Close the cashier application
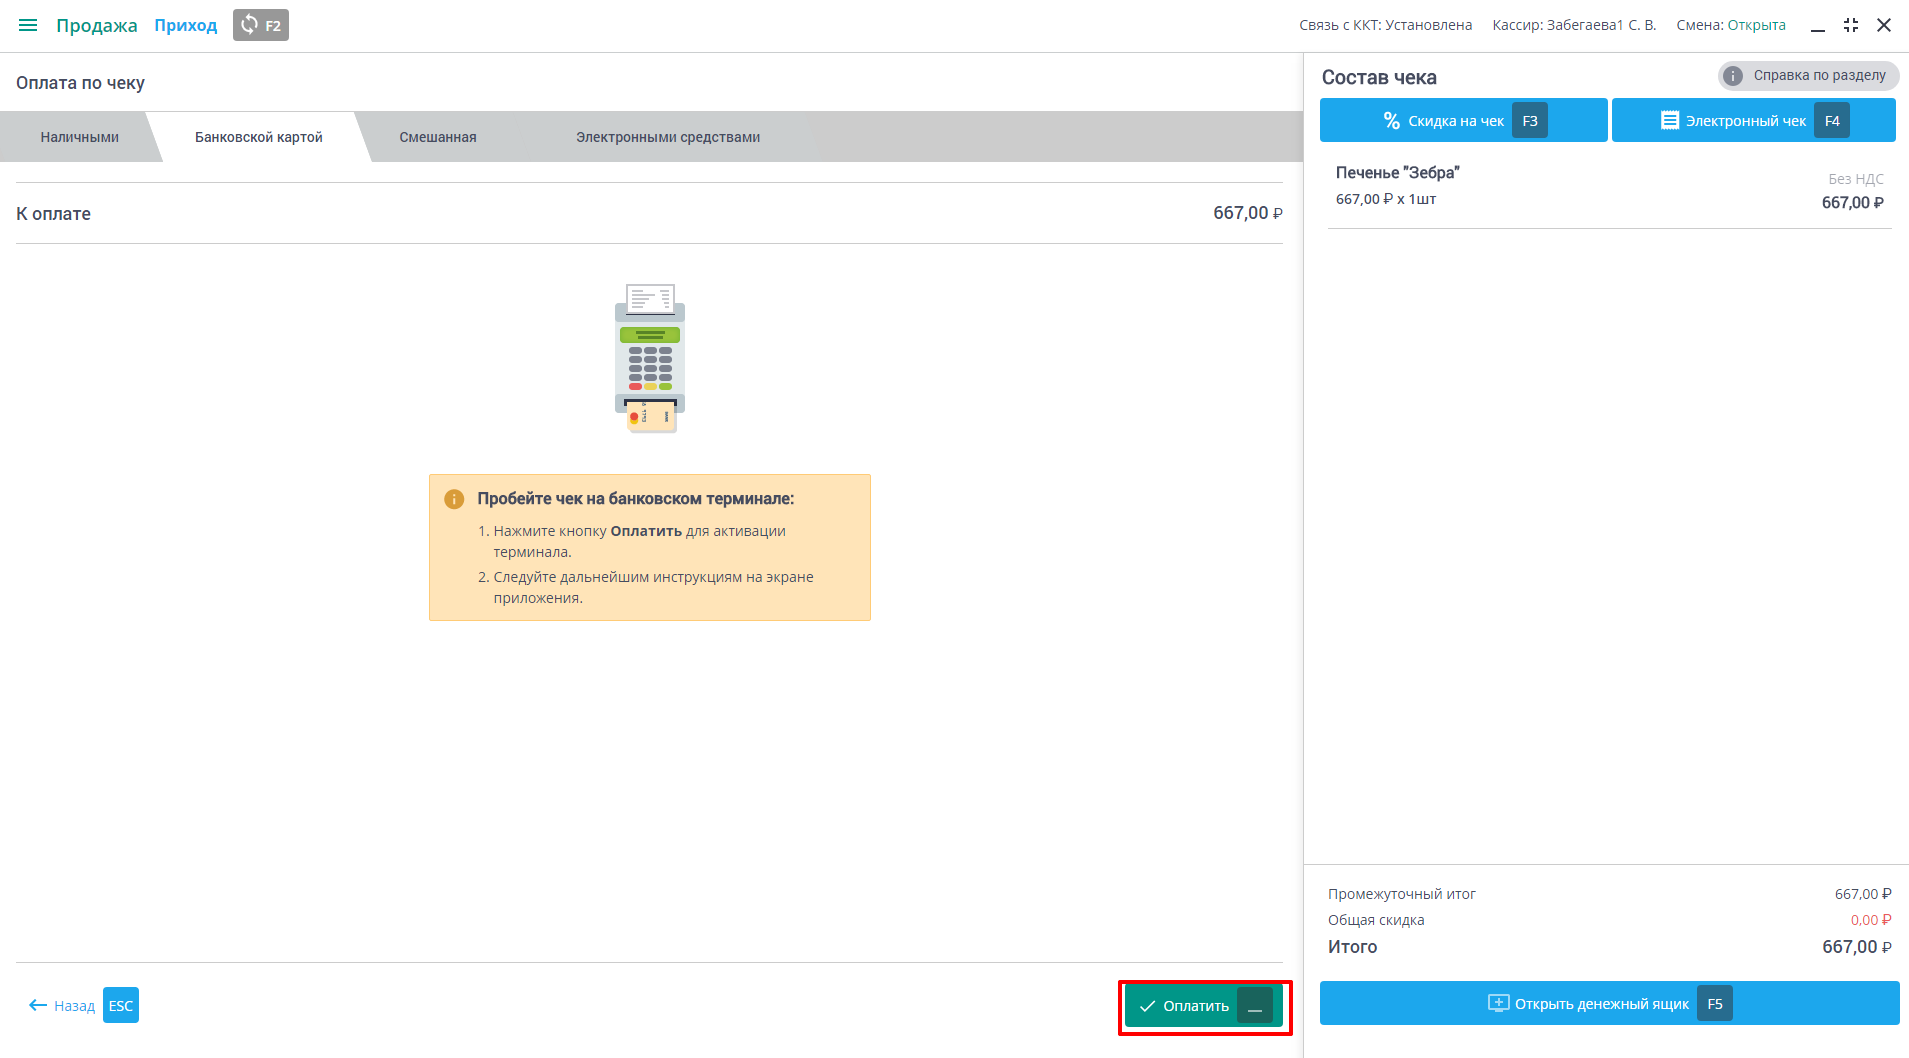Viewport: 1909px width, 1058px height. point(1884,25)
